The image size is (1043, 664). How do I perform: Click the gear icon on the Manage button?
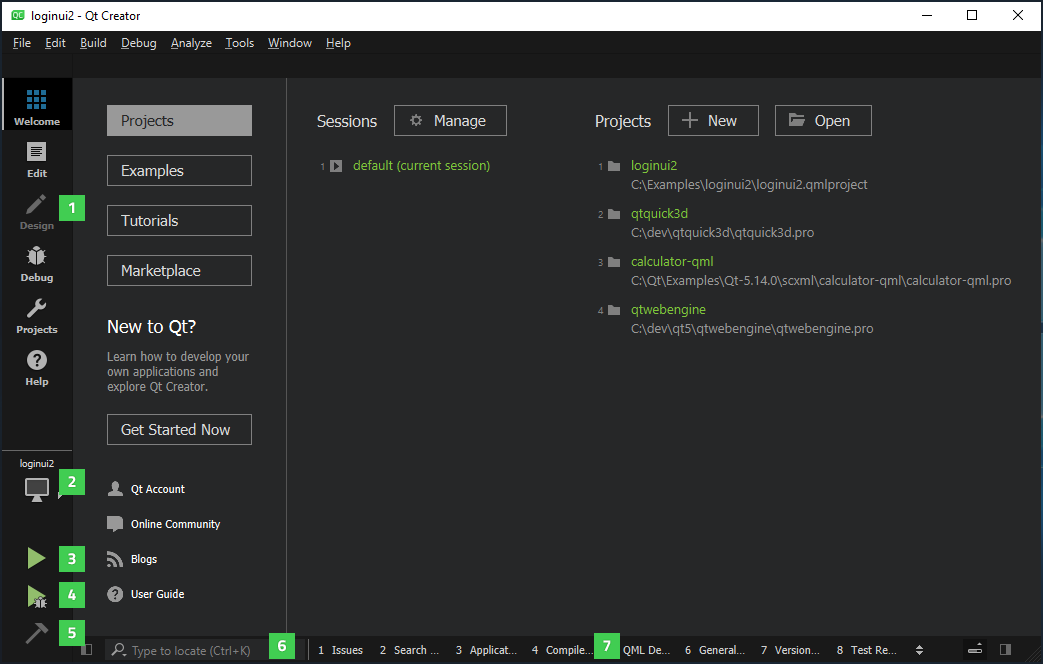(x=416, y=120)
